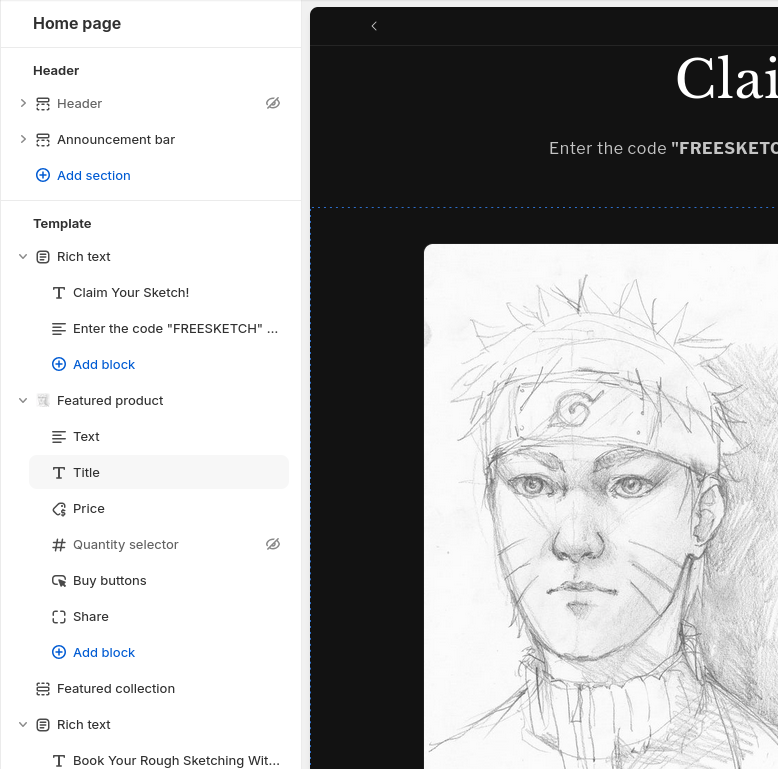Click the Featured product section icon
Viewport: 778px width, 769px height.
click(x=43, y=401)
